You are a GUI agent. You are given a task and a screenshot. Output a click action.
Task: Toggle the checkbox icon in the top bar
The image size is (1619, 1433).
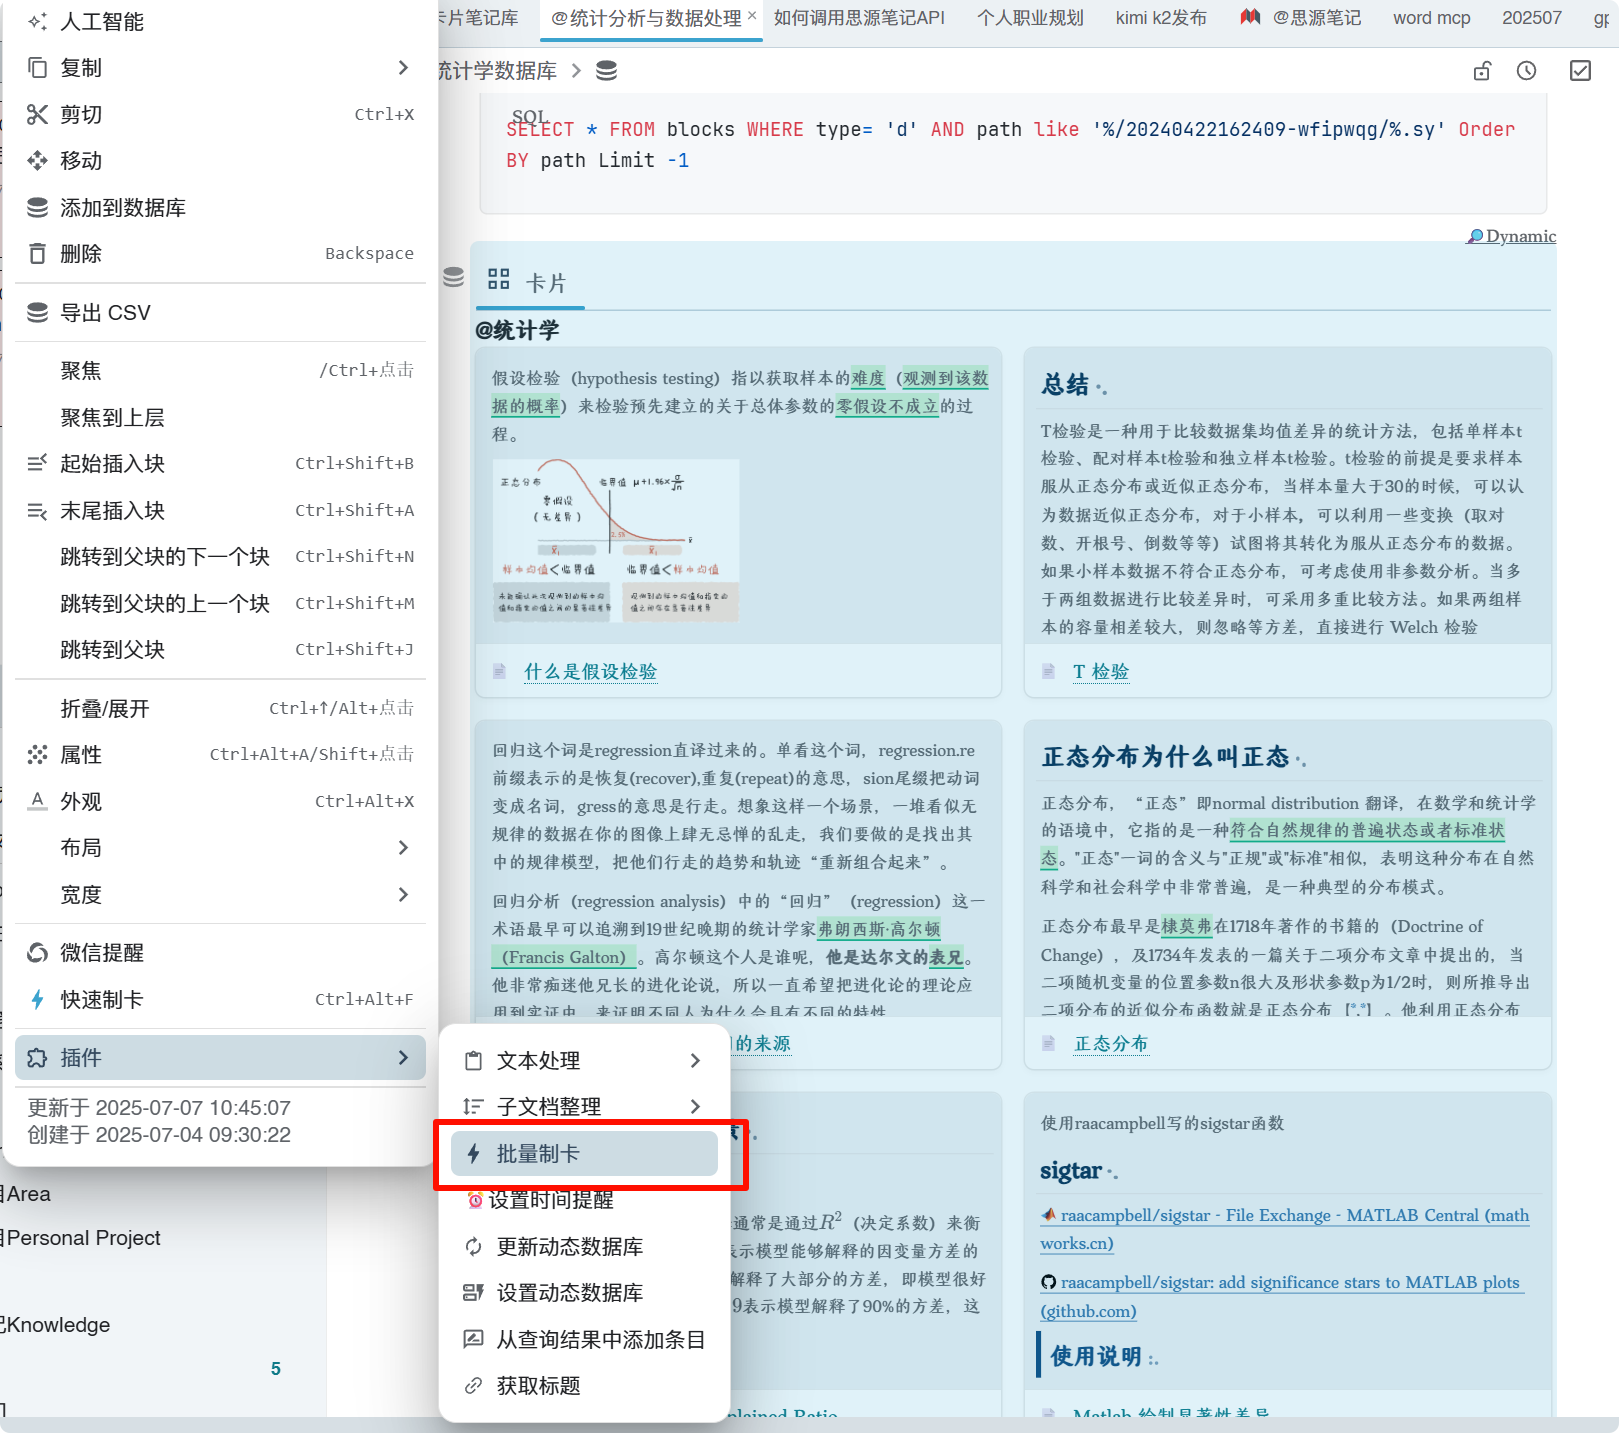1580,71
